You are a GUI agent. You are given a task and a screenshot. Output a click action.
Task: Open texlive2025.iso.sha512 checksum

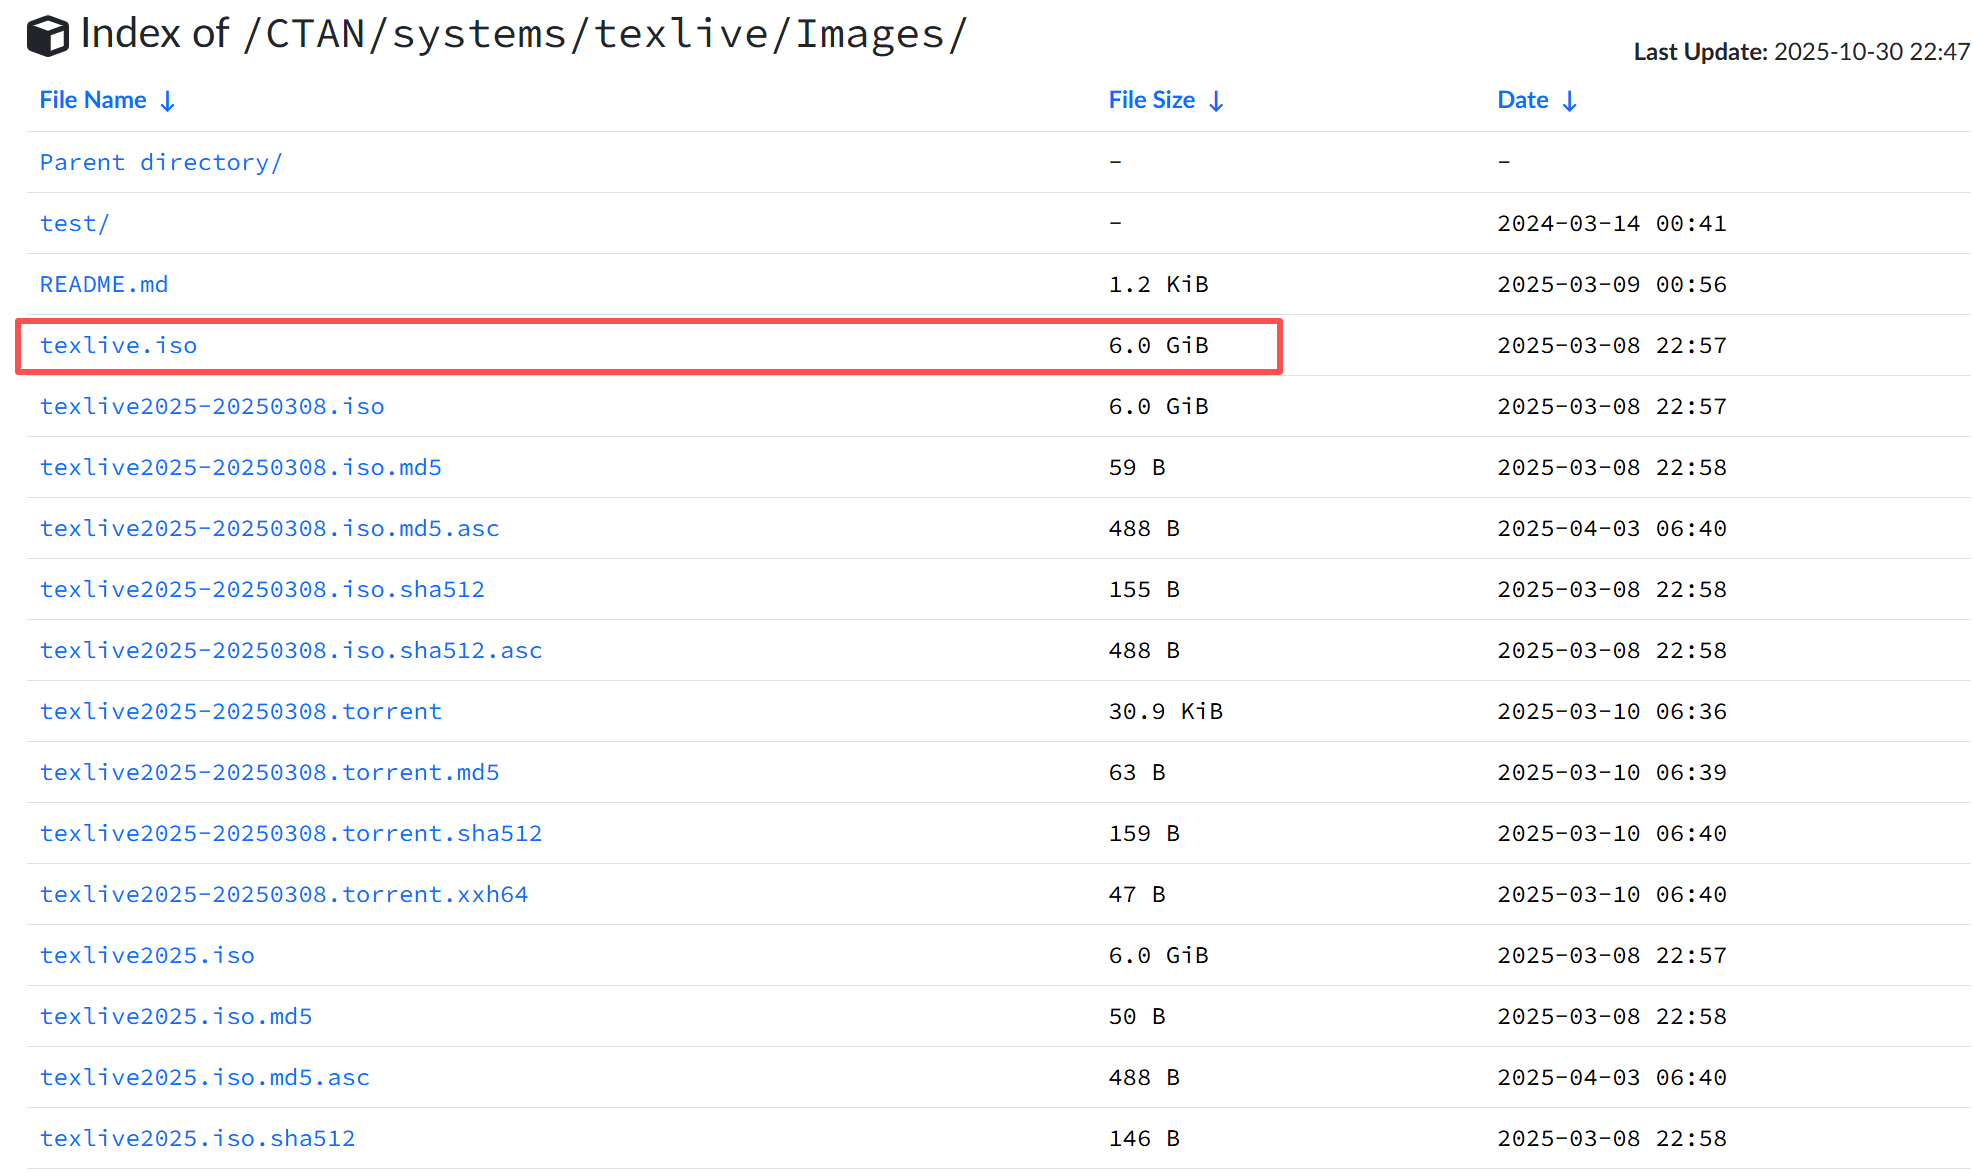[x=198, y=1138]
